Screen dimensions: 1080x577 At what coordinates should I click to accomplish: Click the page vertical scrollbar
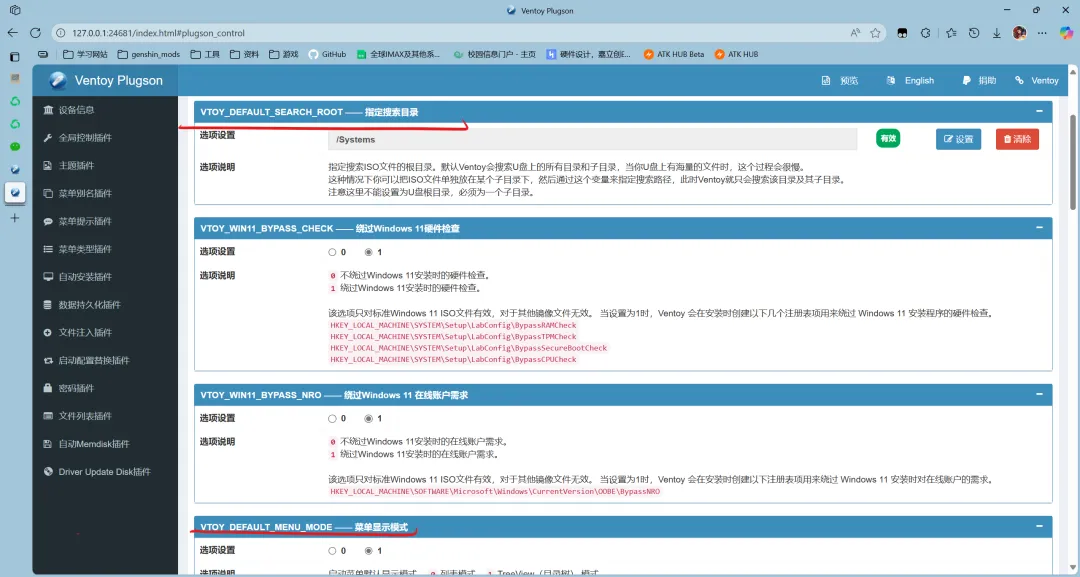(1073, 162)
